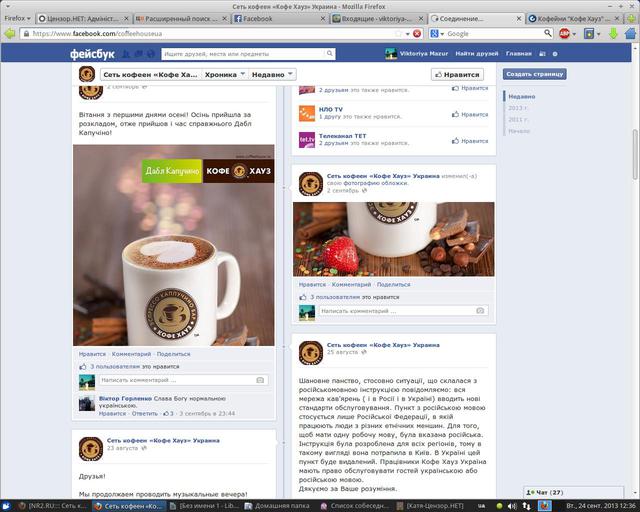Click the фейсбук logo

92,54
